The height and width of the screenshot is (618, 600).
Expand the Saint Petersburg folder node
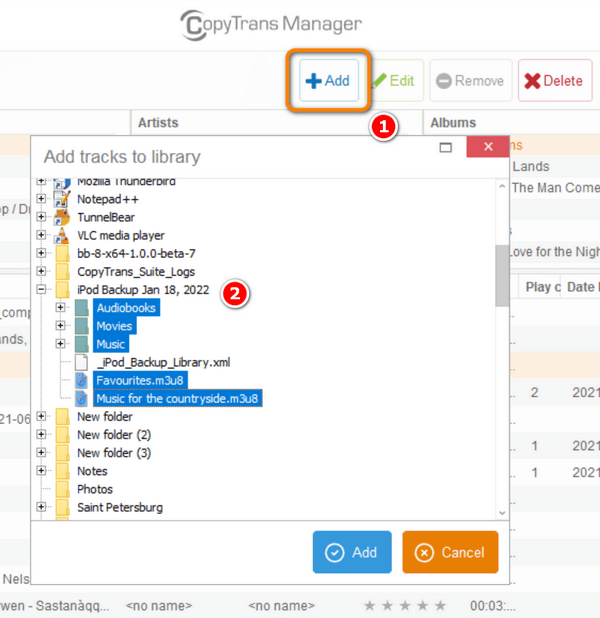click(41, 506)
